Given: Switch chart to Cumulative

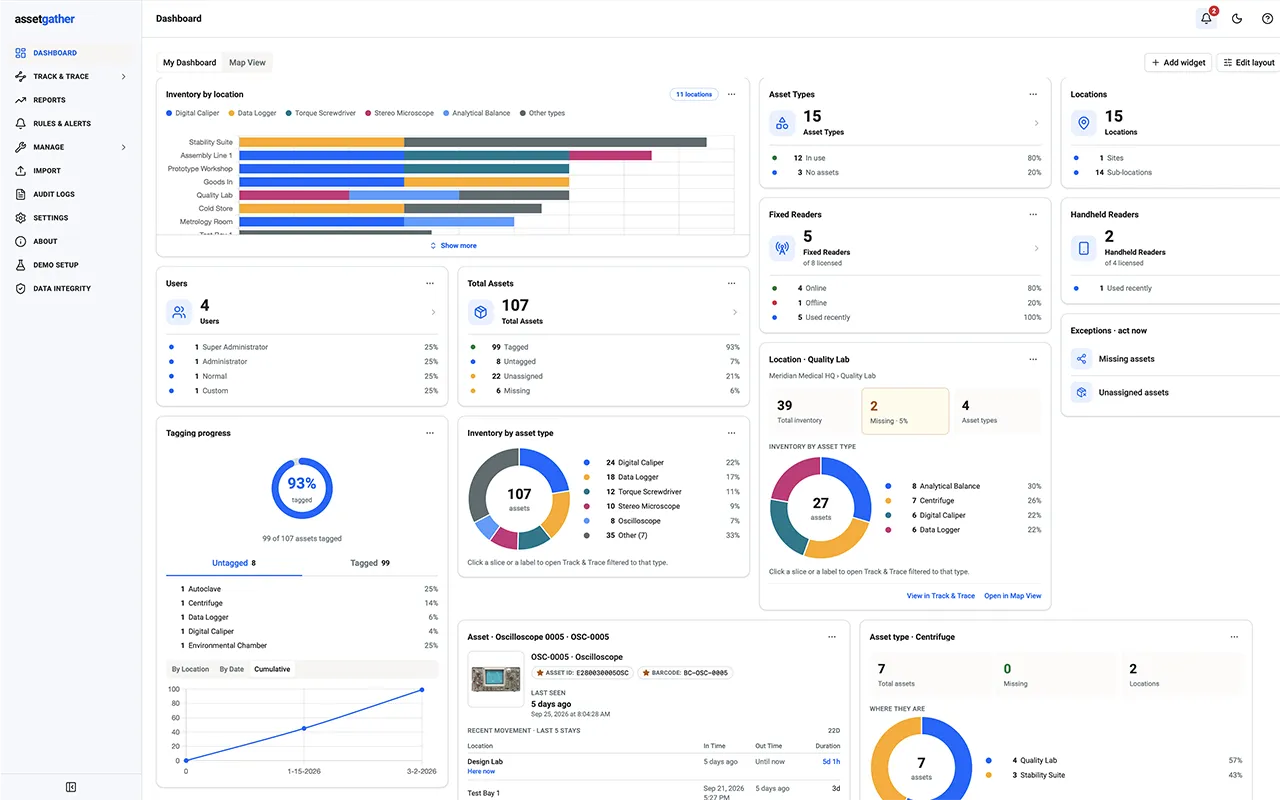Looking at the screenshot, I should coord(272,669).
